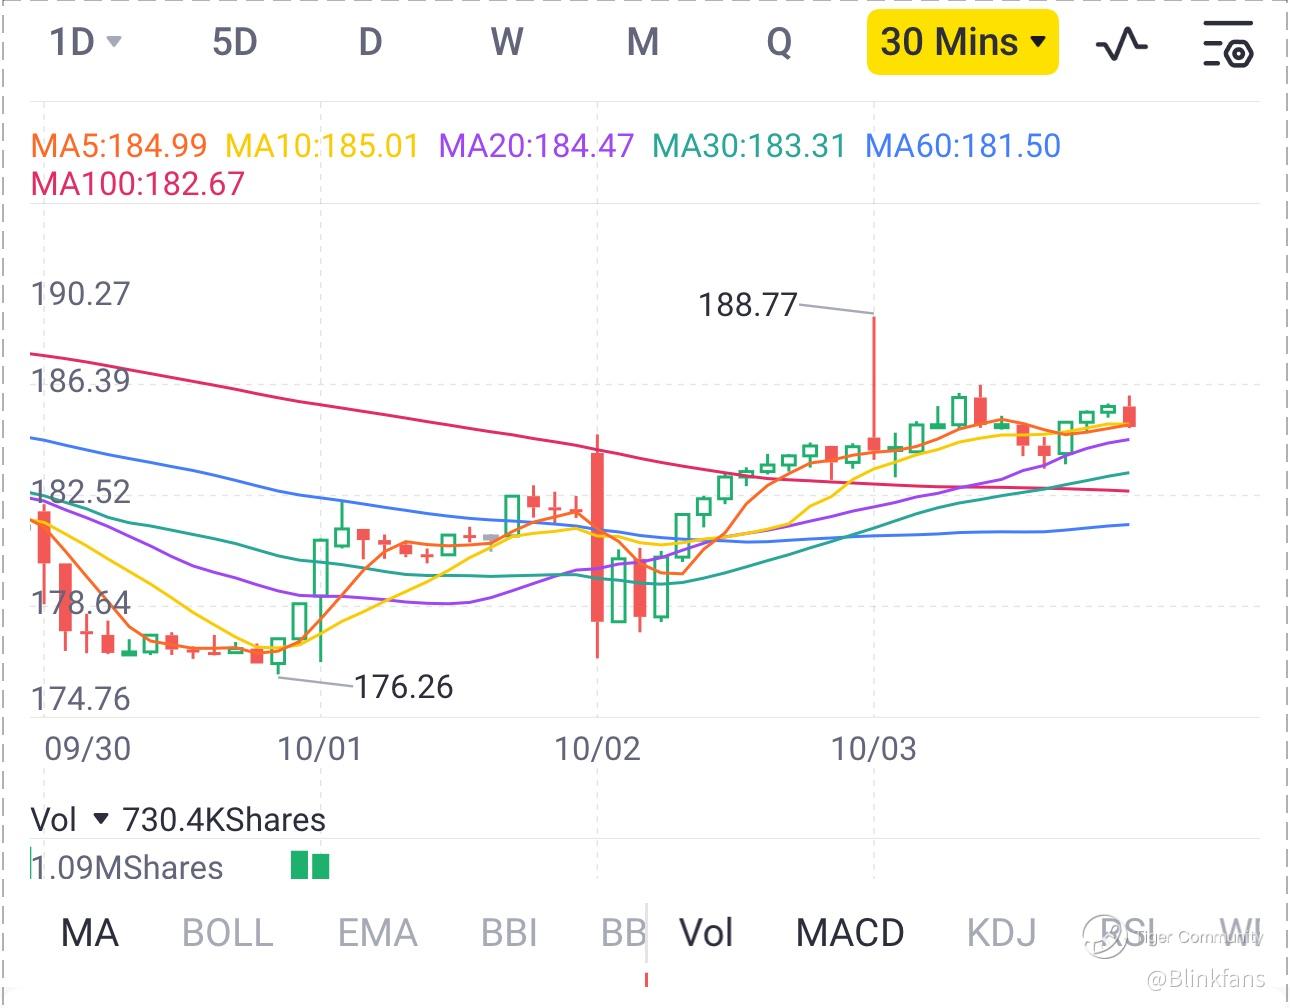Open chart display settings icon

[x=1228, y=43]
